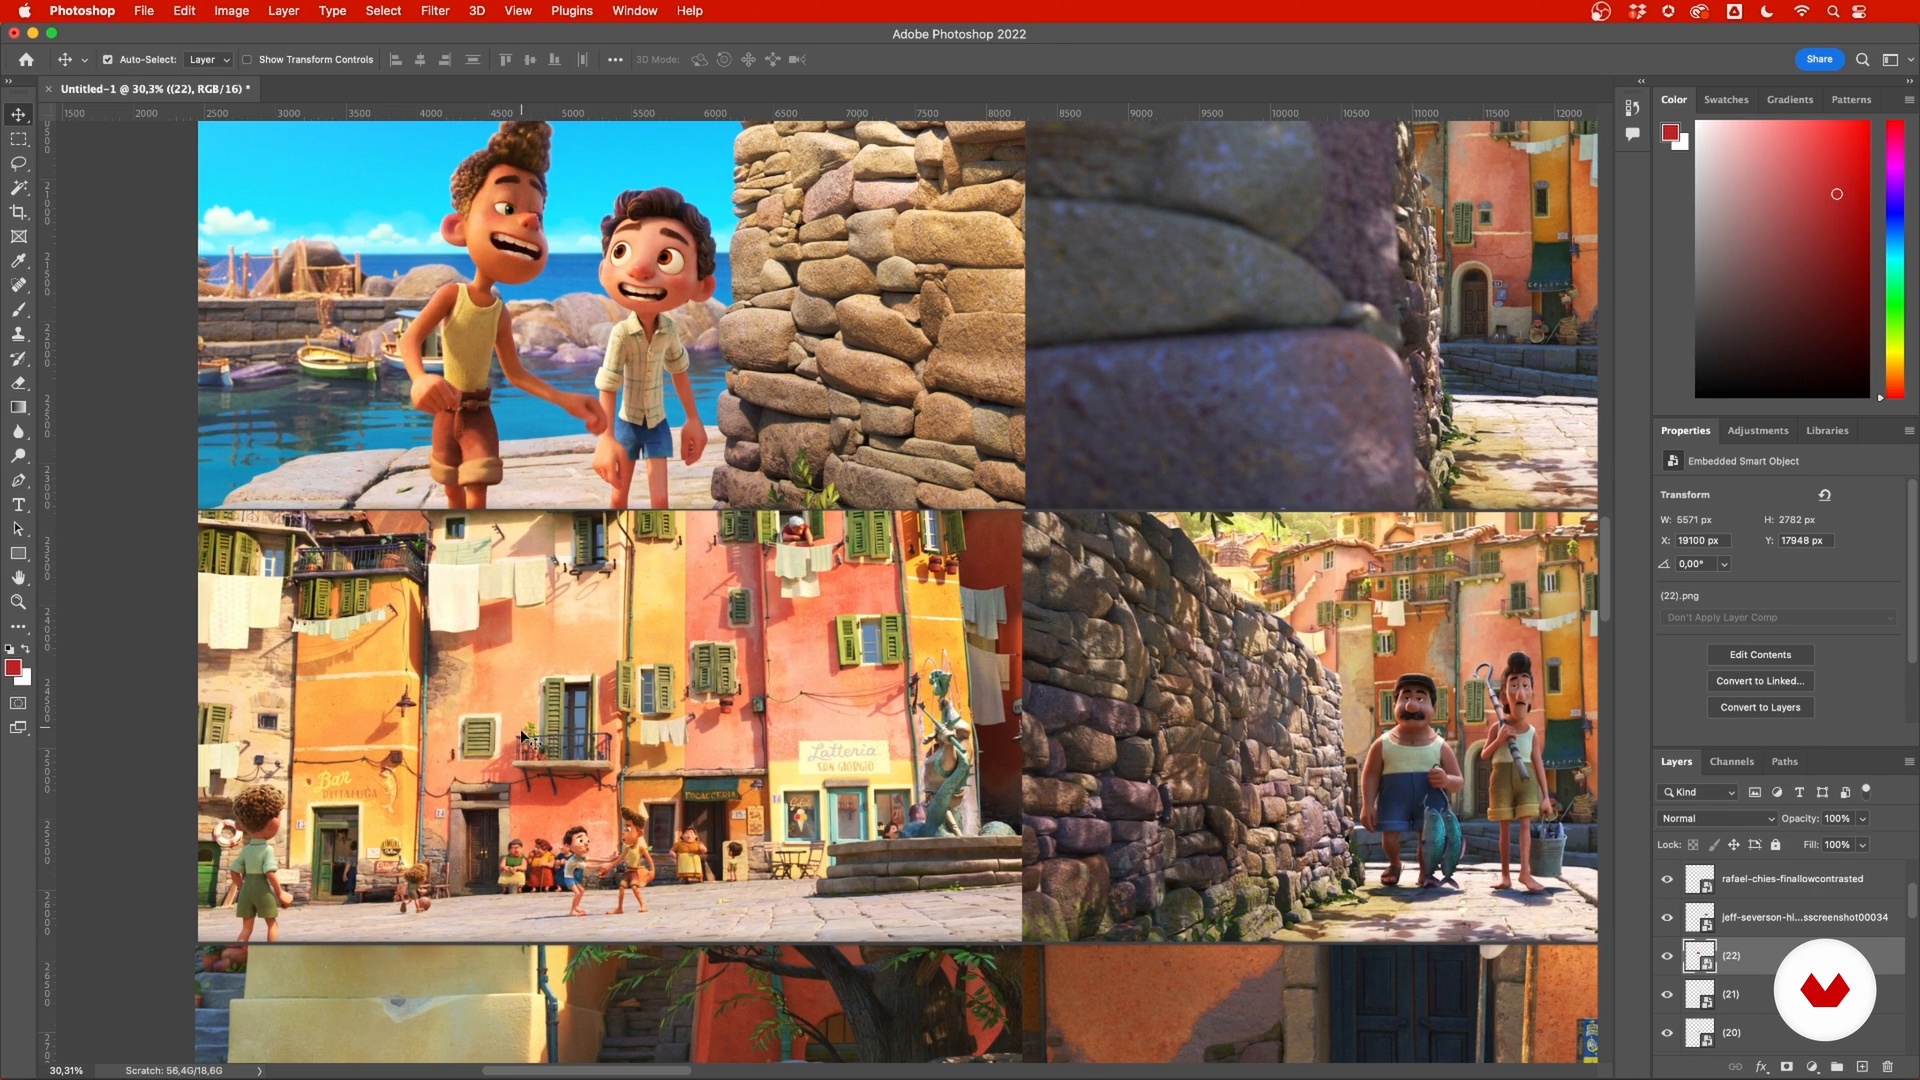Select the Spot Healing Brush tool

point(18,285)
